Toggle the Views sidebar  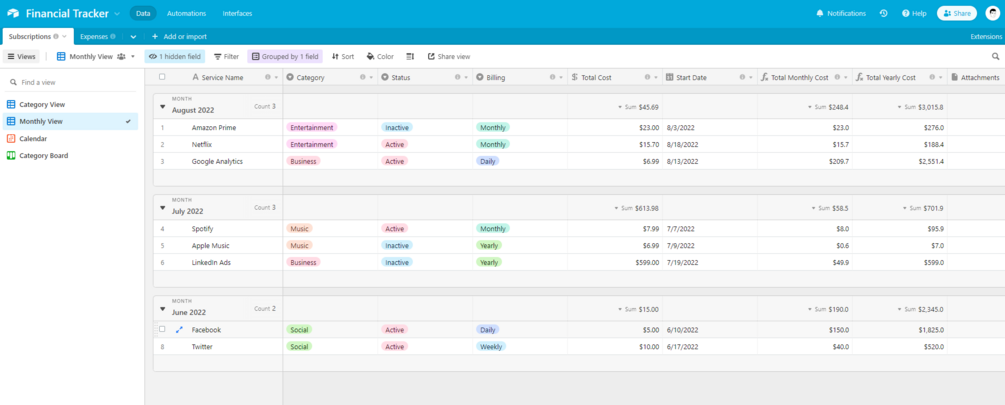22,56
